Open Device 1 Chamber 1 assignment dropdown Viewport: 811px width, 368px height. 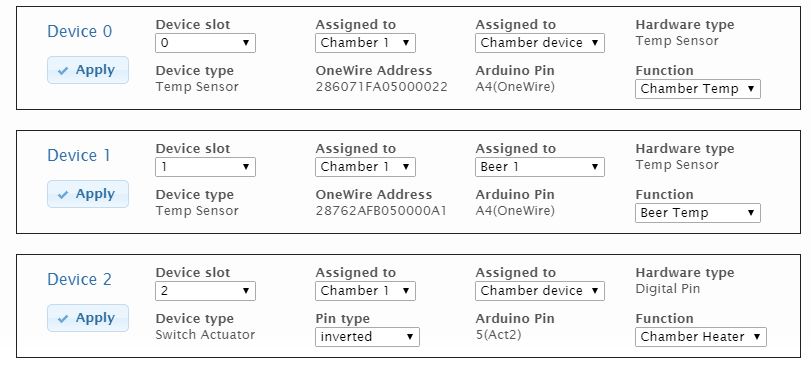pos(365,167)
